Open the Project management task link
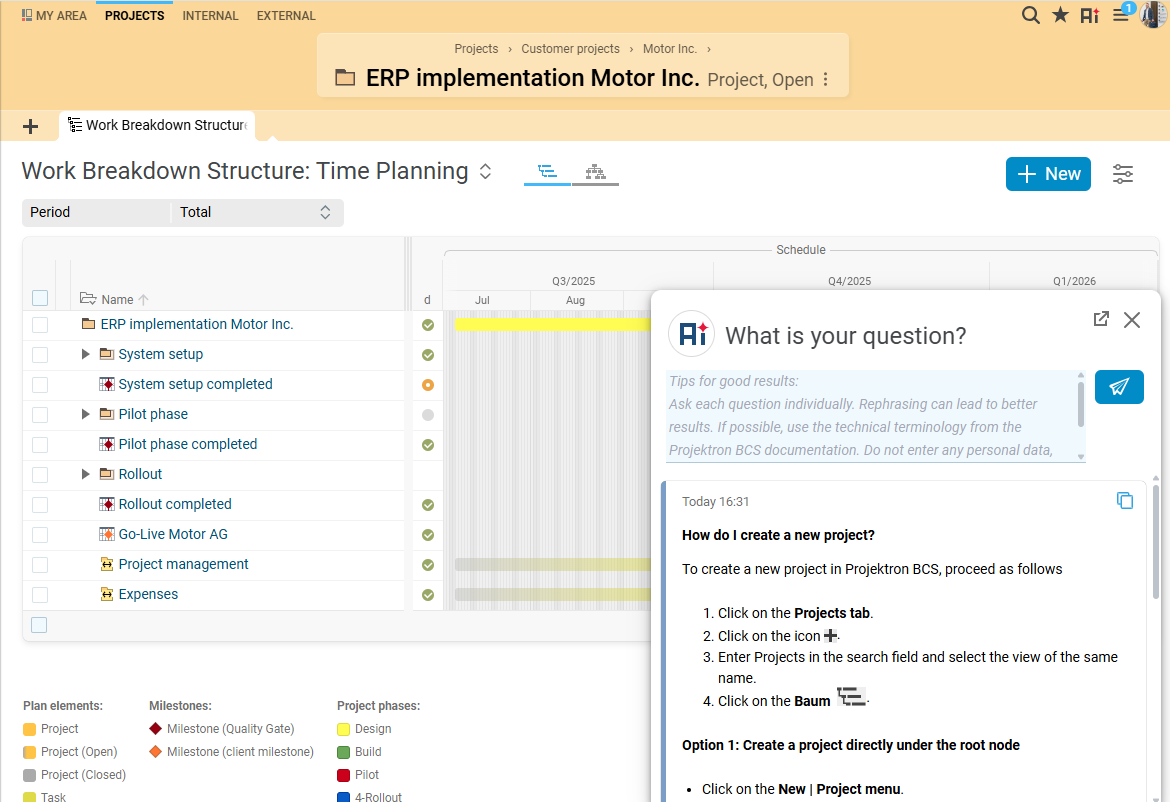The width and height of the screenshot is (1170, 802). coord(183,564)
